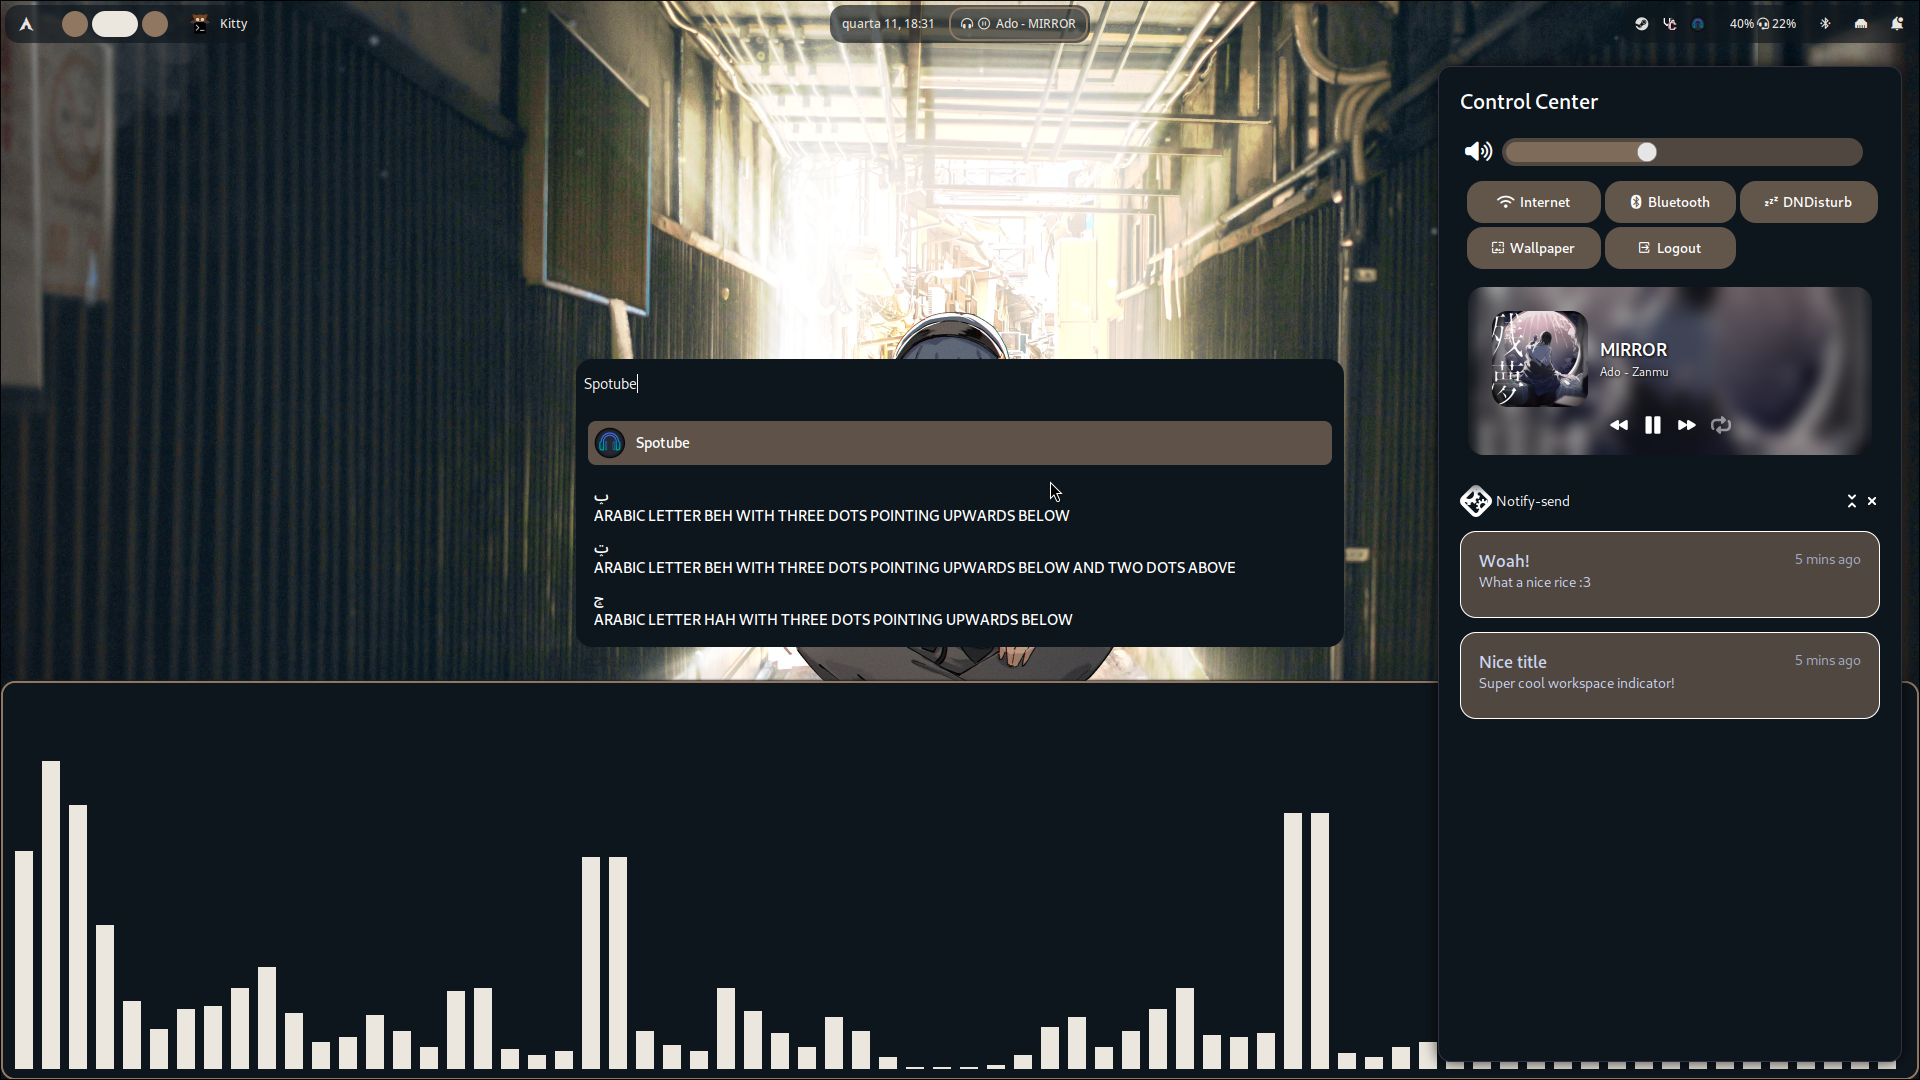Open Steam from the system tray
1920x1080 pixels.
1641,24
